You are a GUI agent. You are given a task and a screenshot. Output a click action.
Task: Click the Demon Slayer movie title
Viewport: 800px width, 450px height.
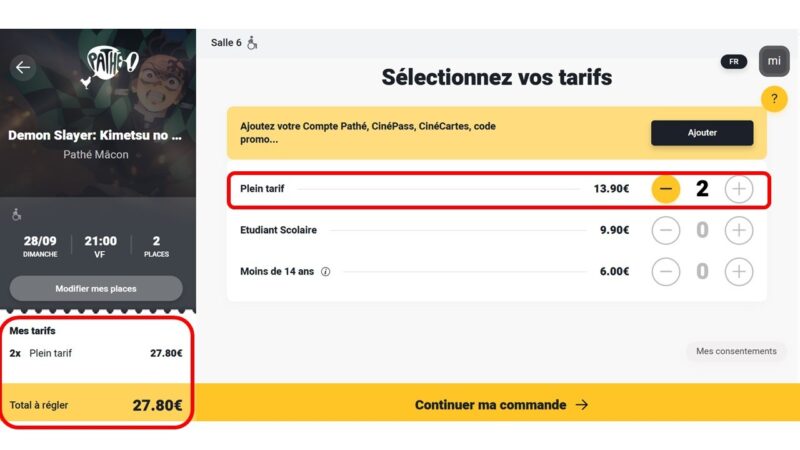[x=96, y=135]
